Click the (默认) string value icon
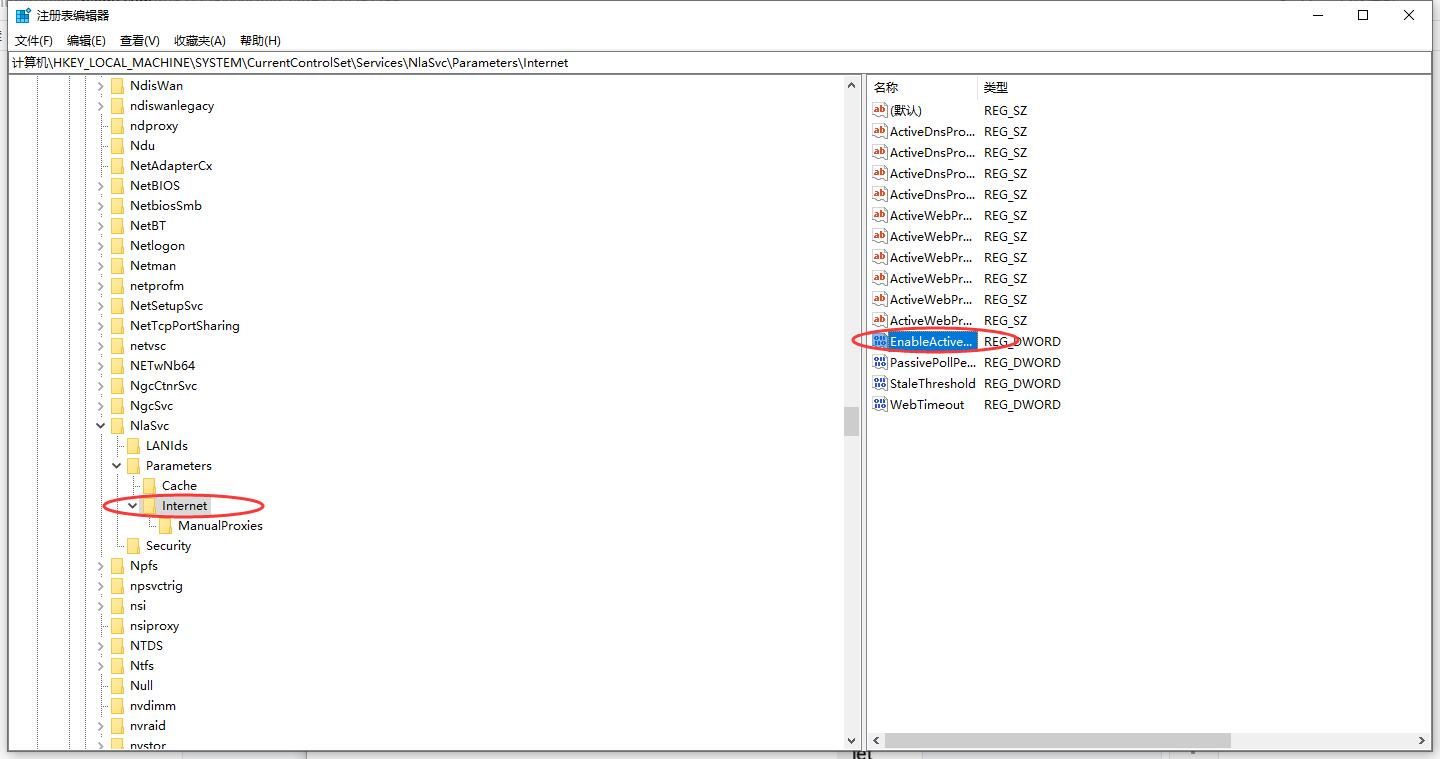1440x759 pixels. (x=880, y=110)
